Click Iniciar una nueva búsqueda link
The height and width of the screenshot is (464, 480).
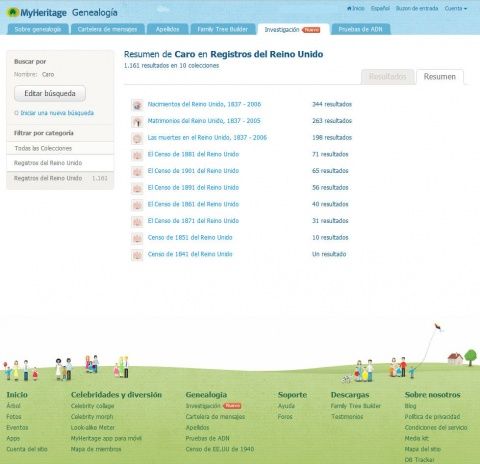(57, 113)
